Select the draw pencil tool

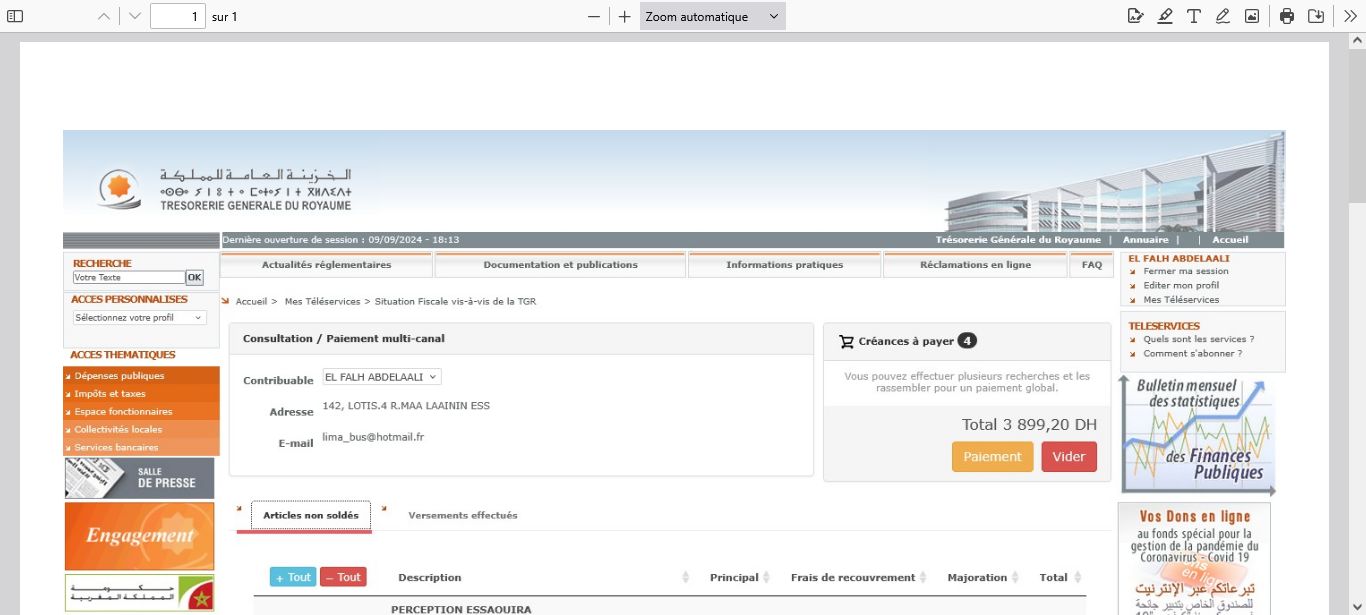pos(1222,16)
